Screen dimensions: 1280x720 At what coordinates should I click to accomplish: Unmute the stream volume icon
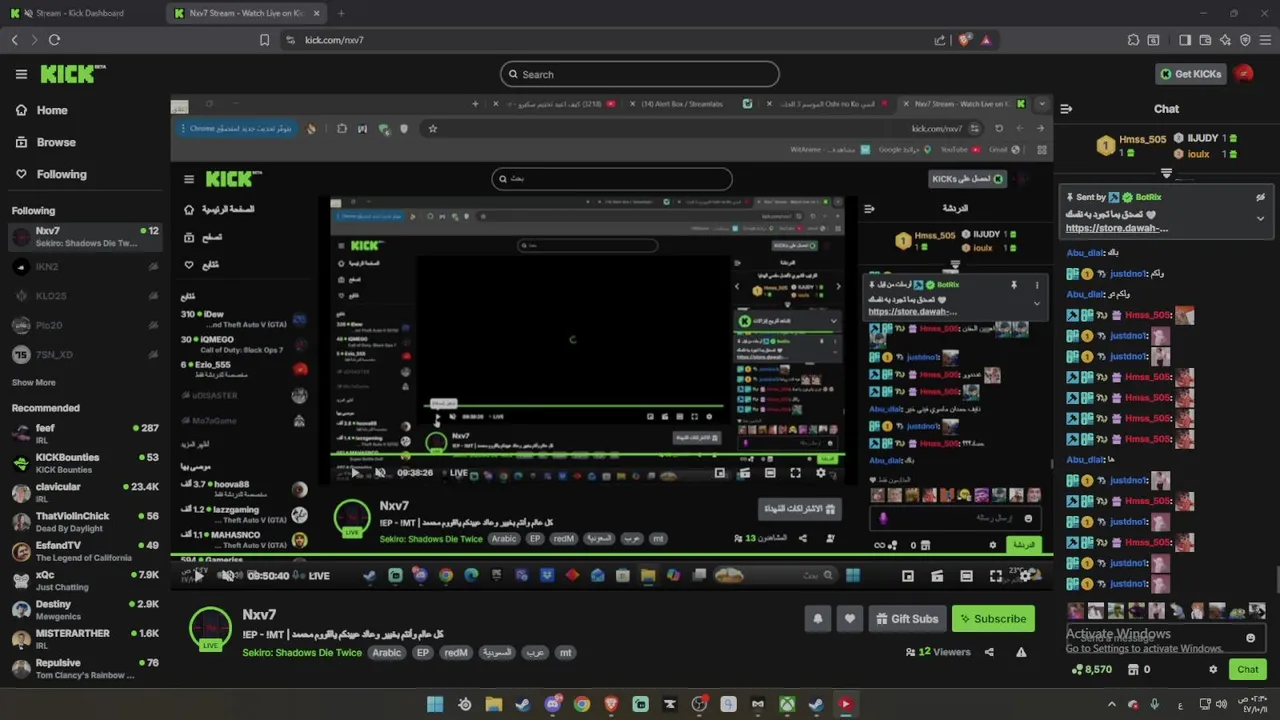point(228,575)
